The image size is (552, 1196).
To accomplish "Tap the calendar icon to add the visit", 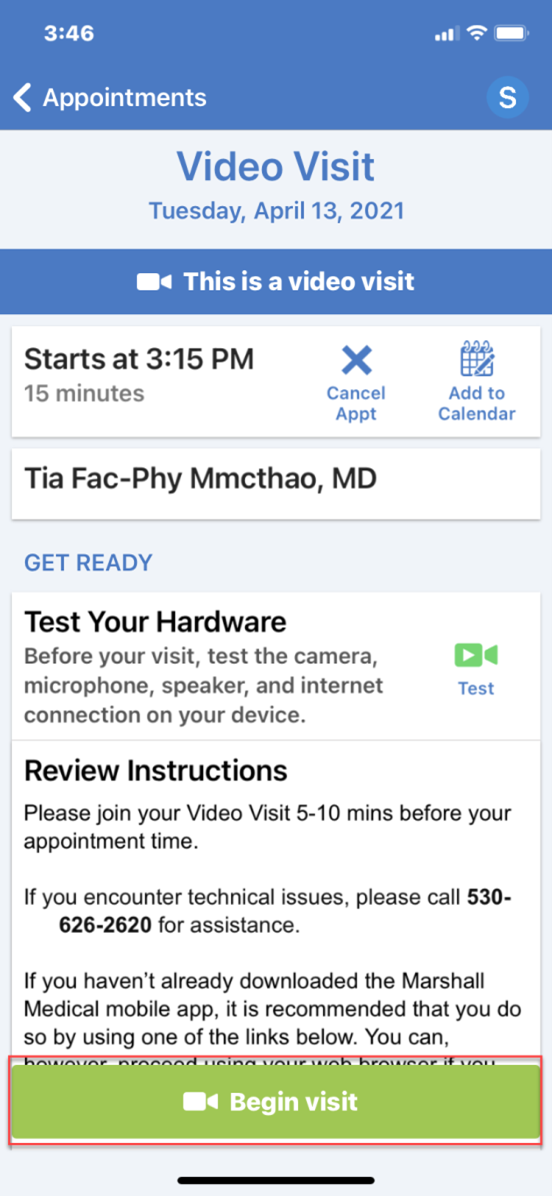I will [x=477, y=359].
